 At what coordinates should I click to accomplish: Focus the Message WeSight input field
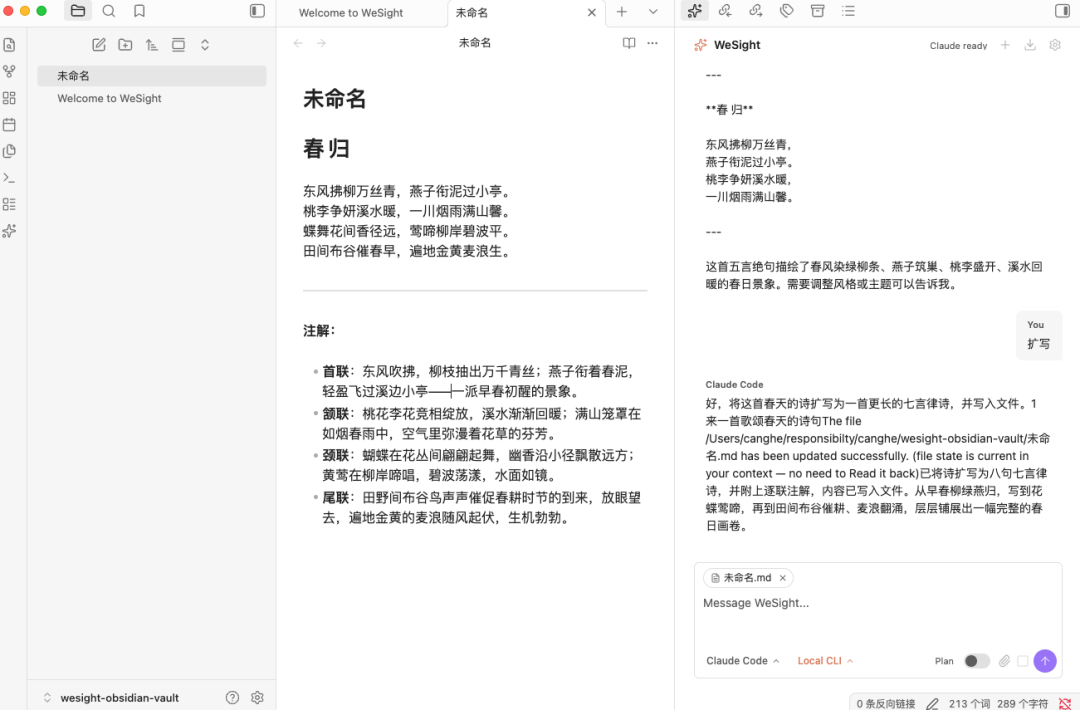tap(878, 603)
